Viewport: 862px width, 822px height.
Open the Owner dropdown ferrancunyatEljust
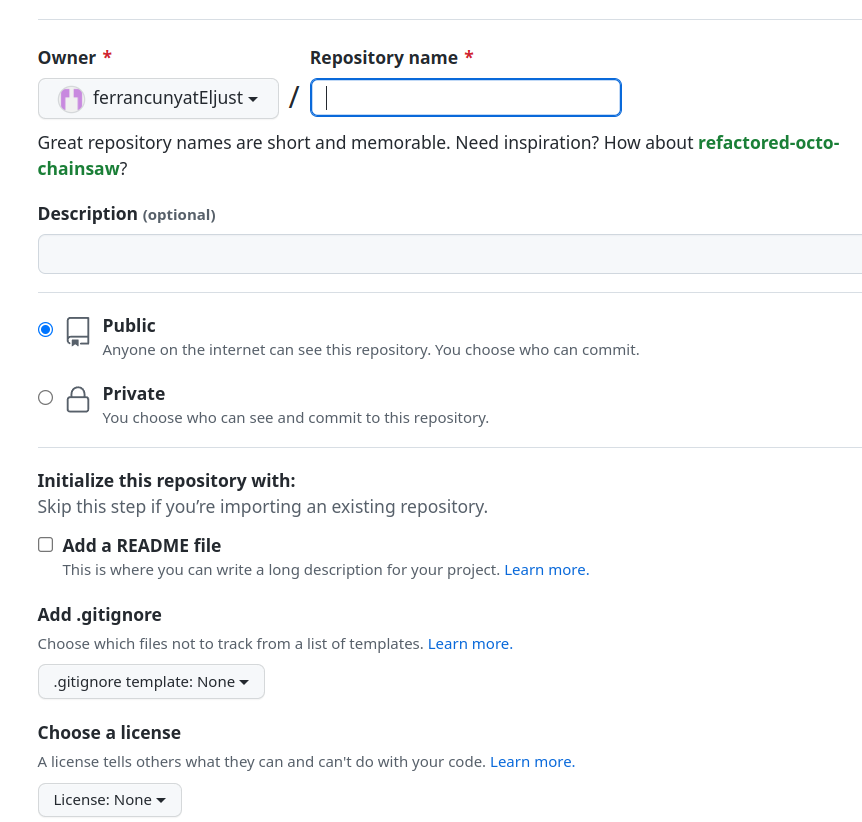point(158,99)
